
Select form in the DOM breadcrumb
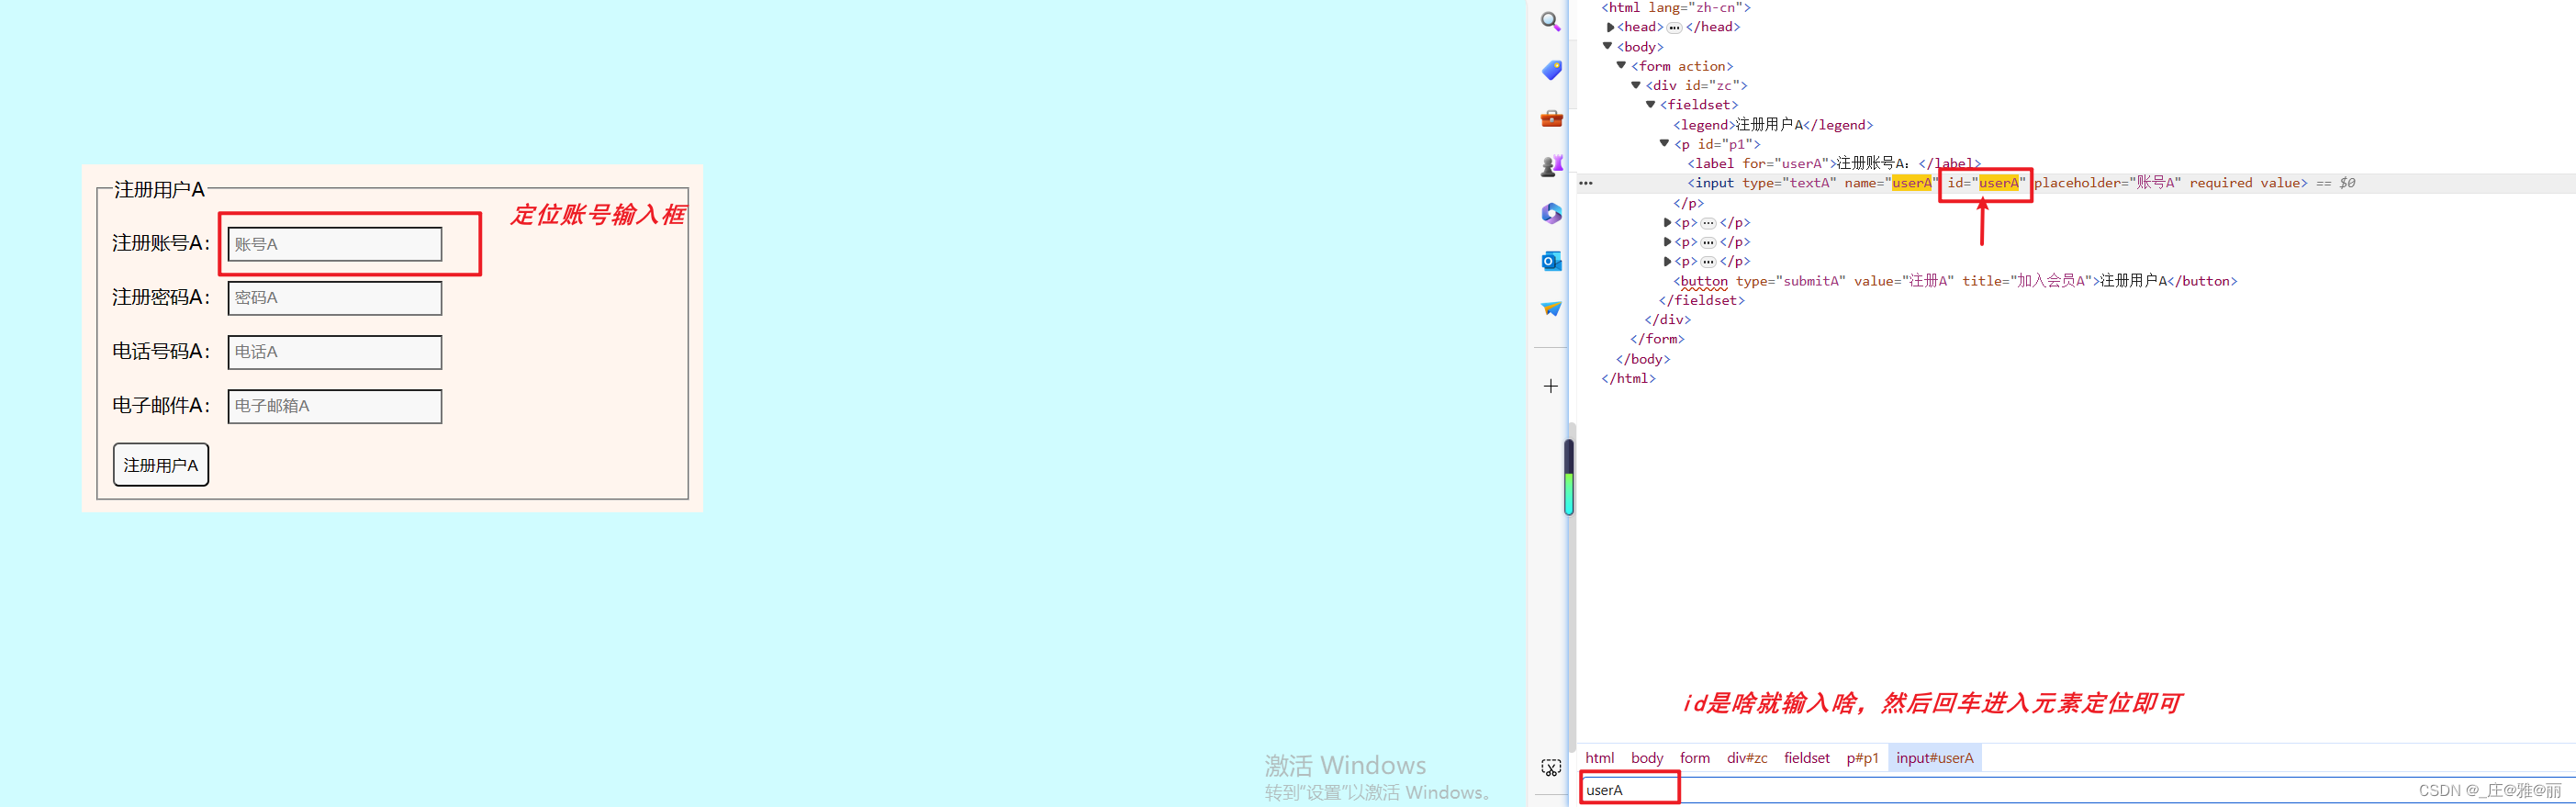tap(1695, 758)
